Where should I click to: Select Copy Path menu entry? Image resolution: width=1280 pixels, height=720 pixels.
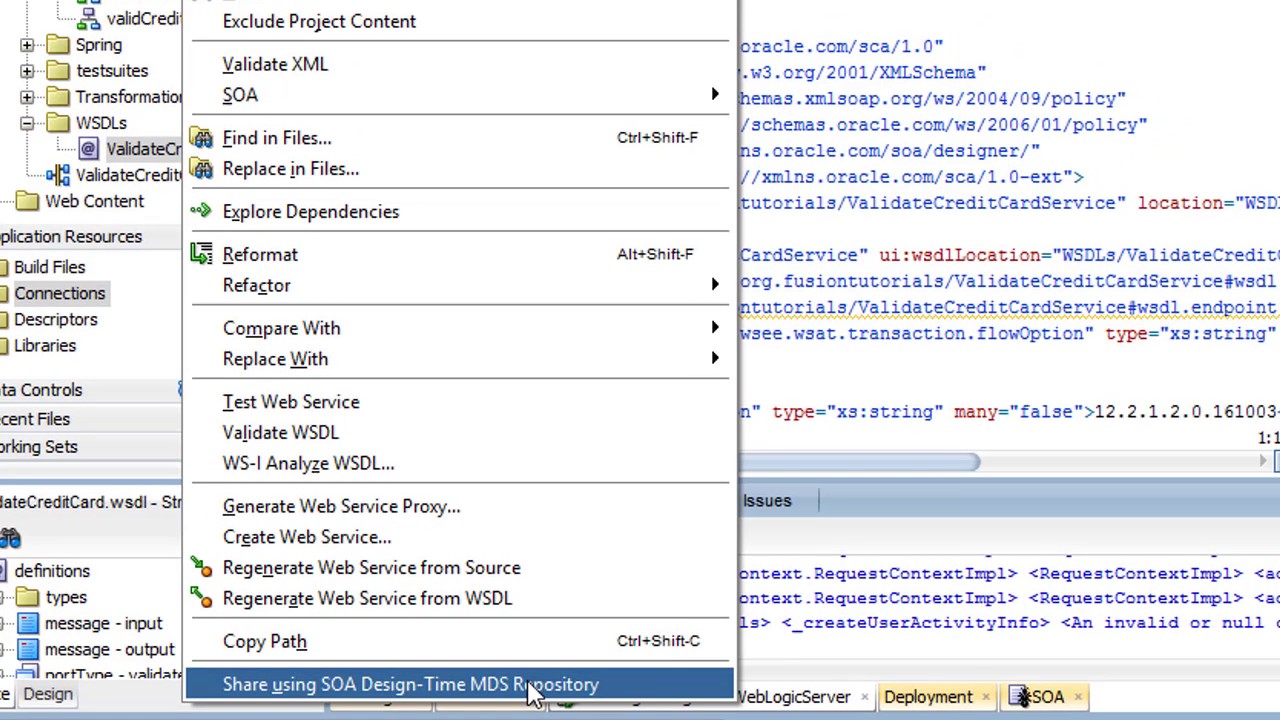[x=265, y=642]
